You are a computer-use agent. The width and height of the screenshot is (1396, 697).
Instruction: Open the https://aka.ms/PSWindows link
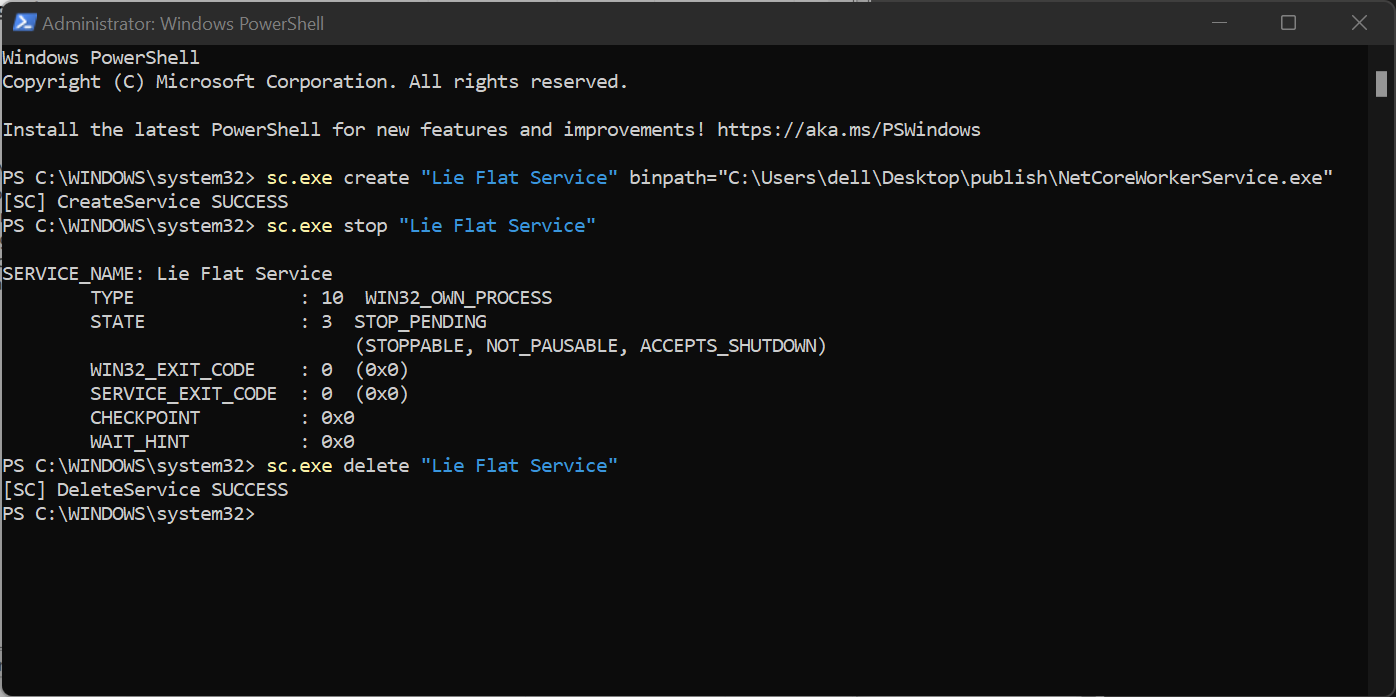(x=849, y=130)
